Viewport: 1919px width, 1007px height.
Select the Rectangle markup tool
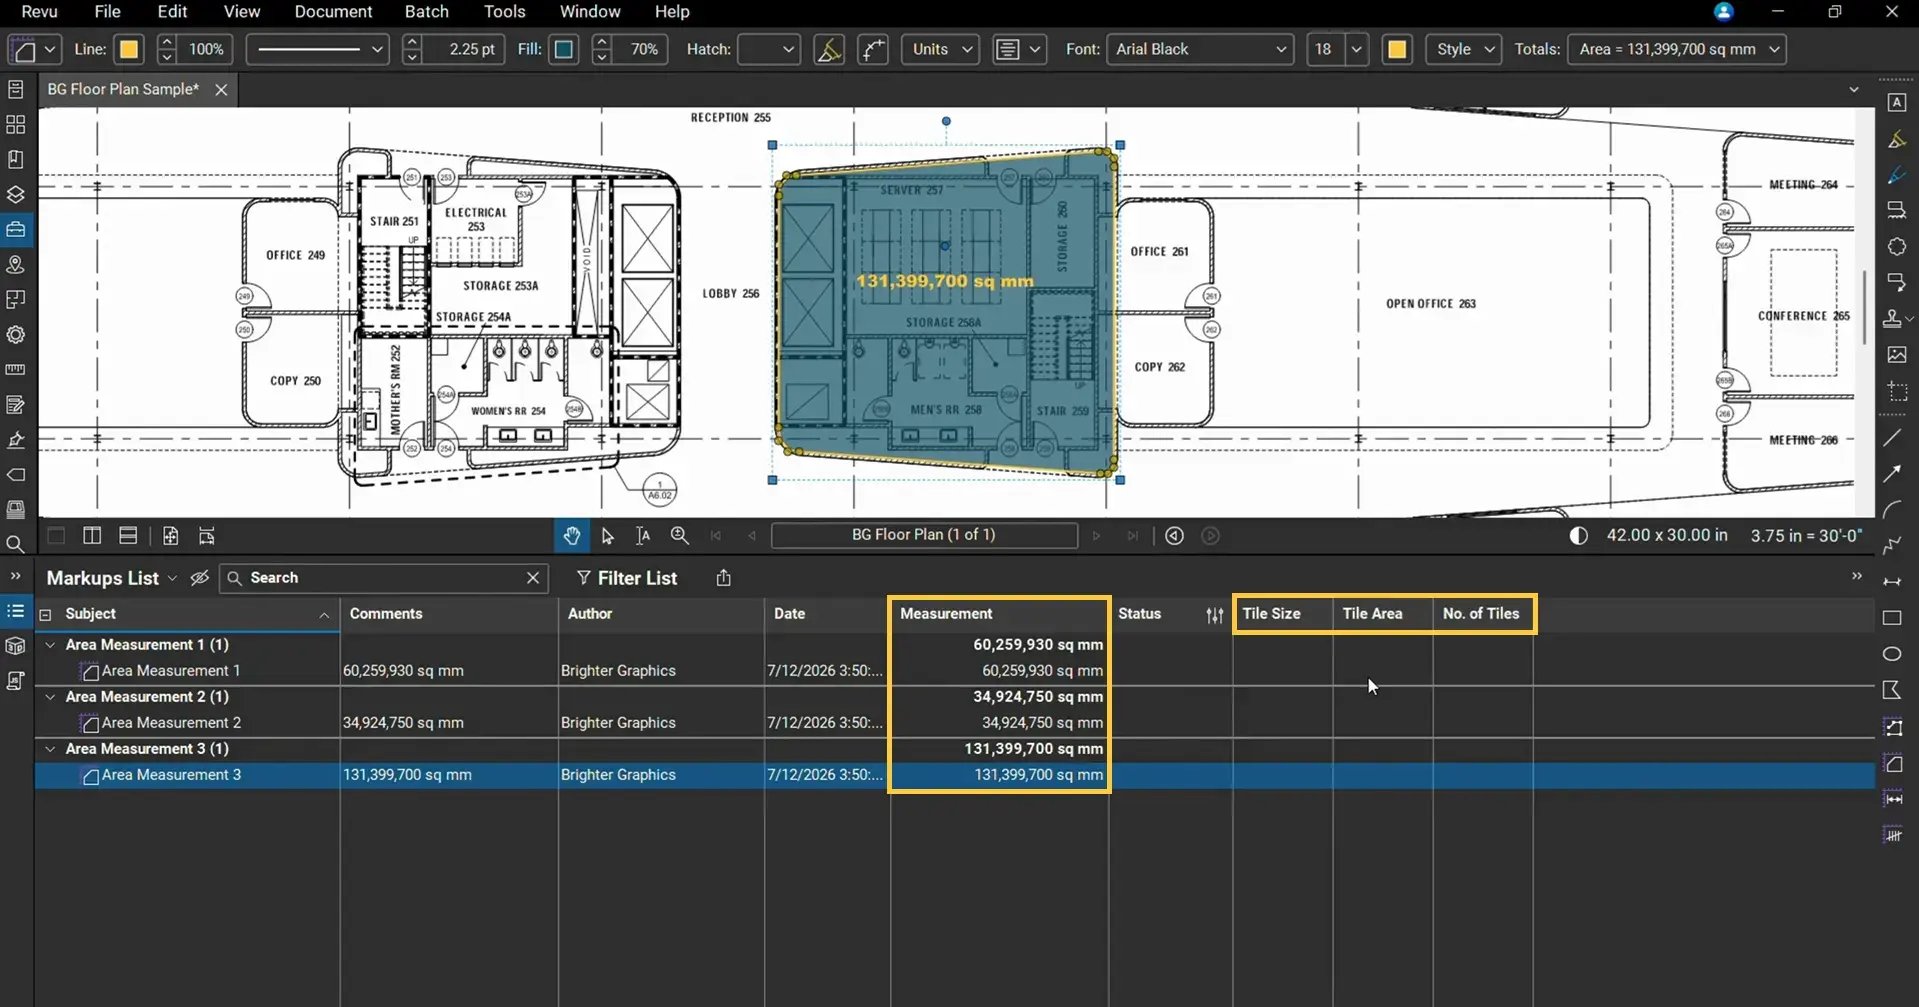pyautogui.click(x=1892, y=618)
